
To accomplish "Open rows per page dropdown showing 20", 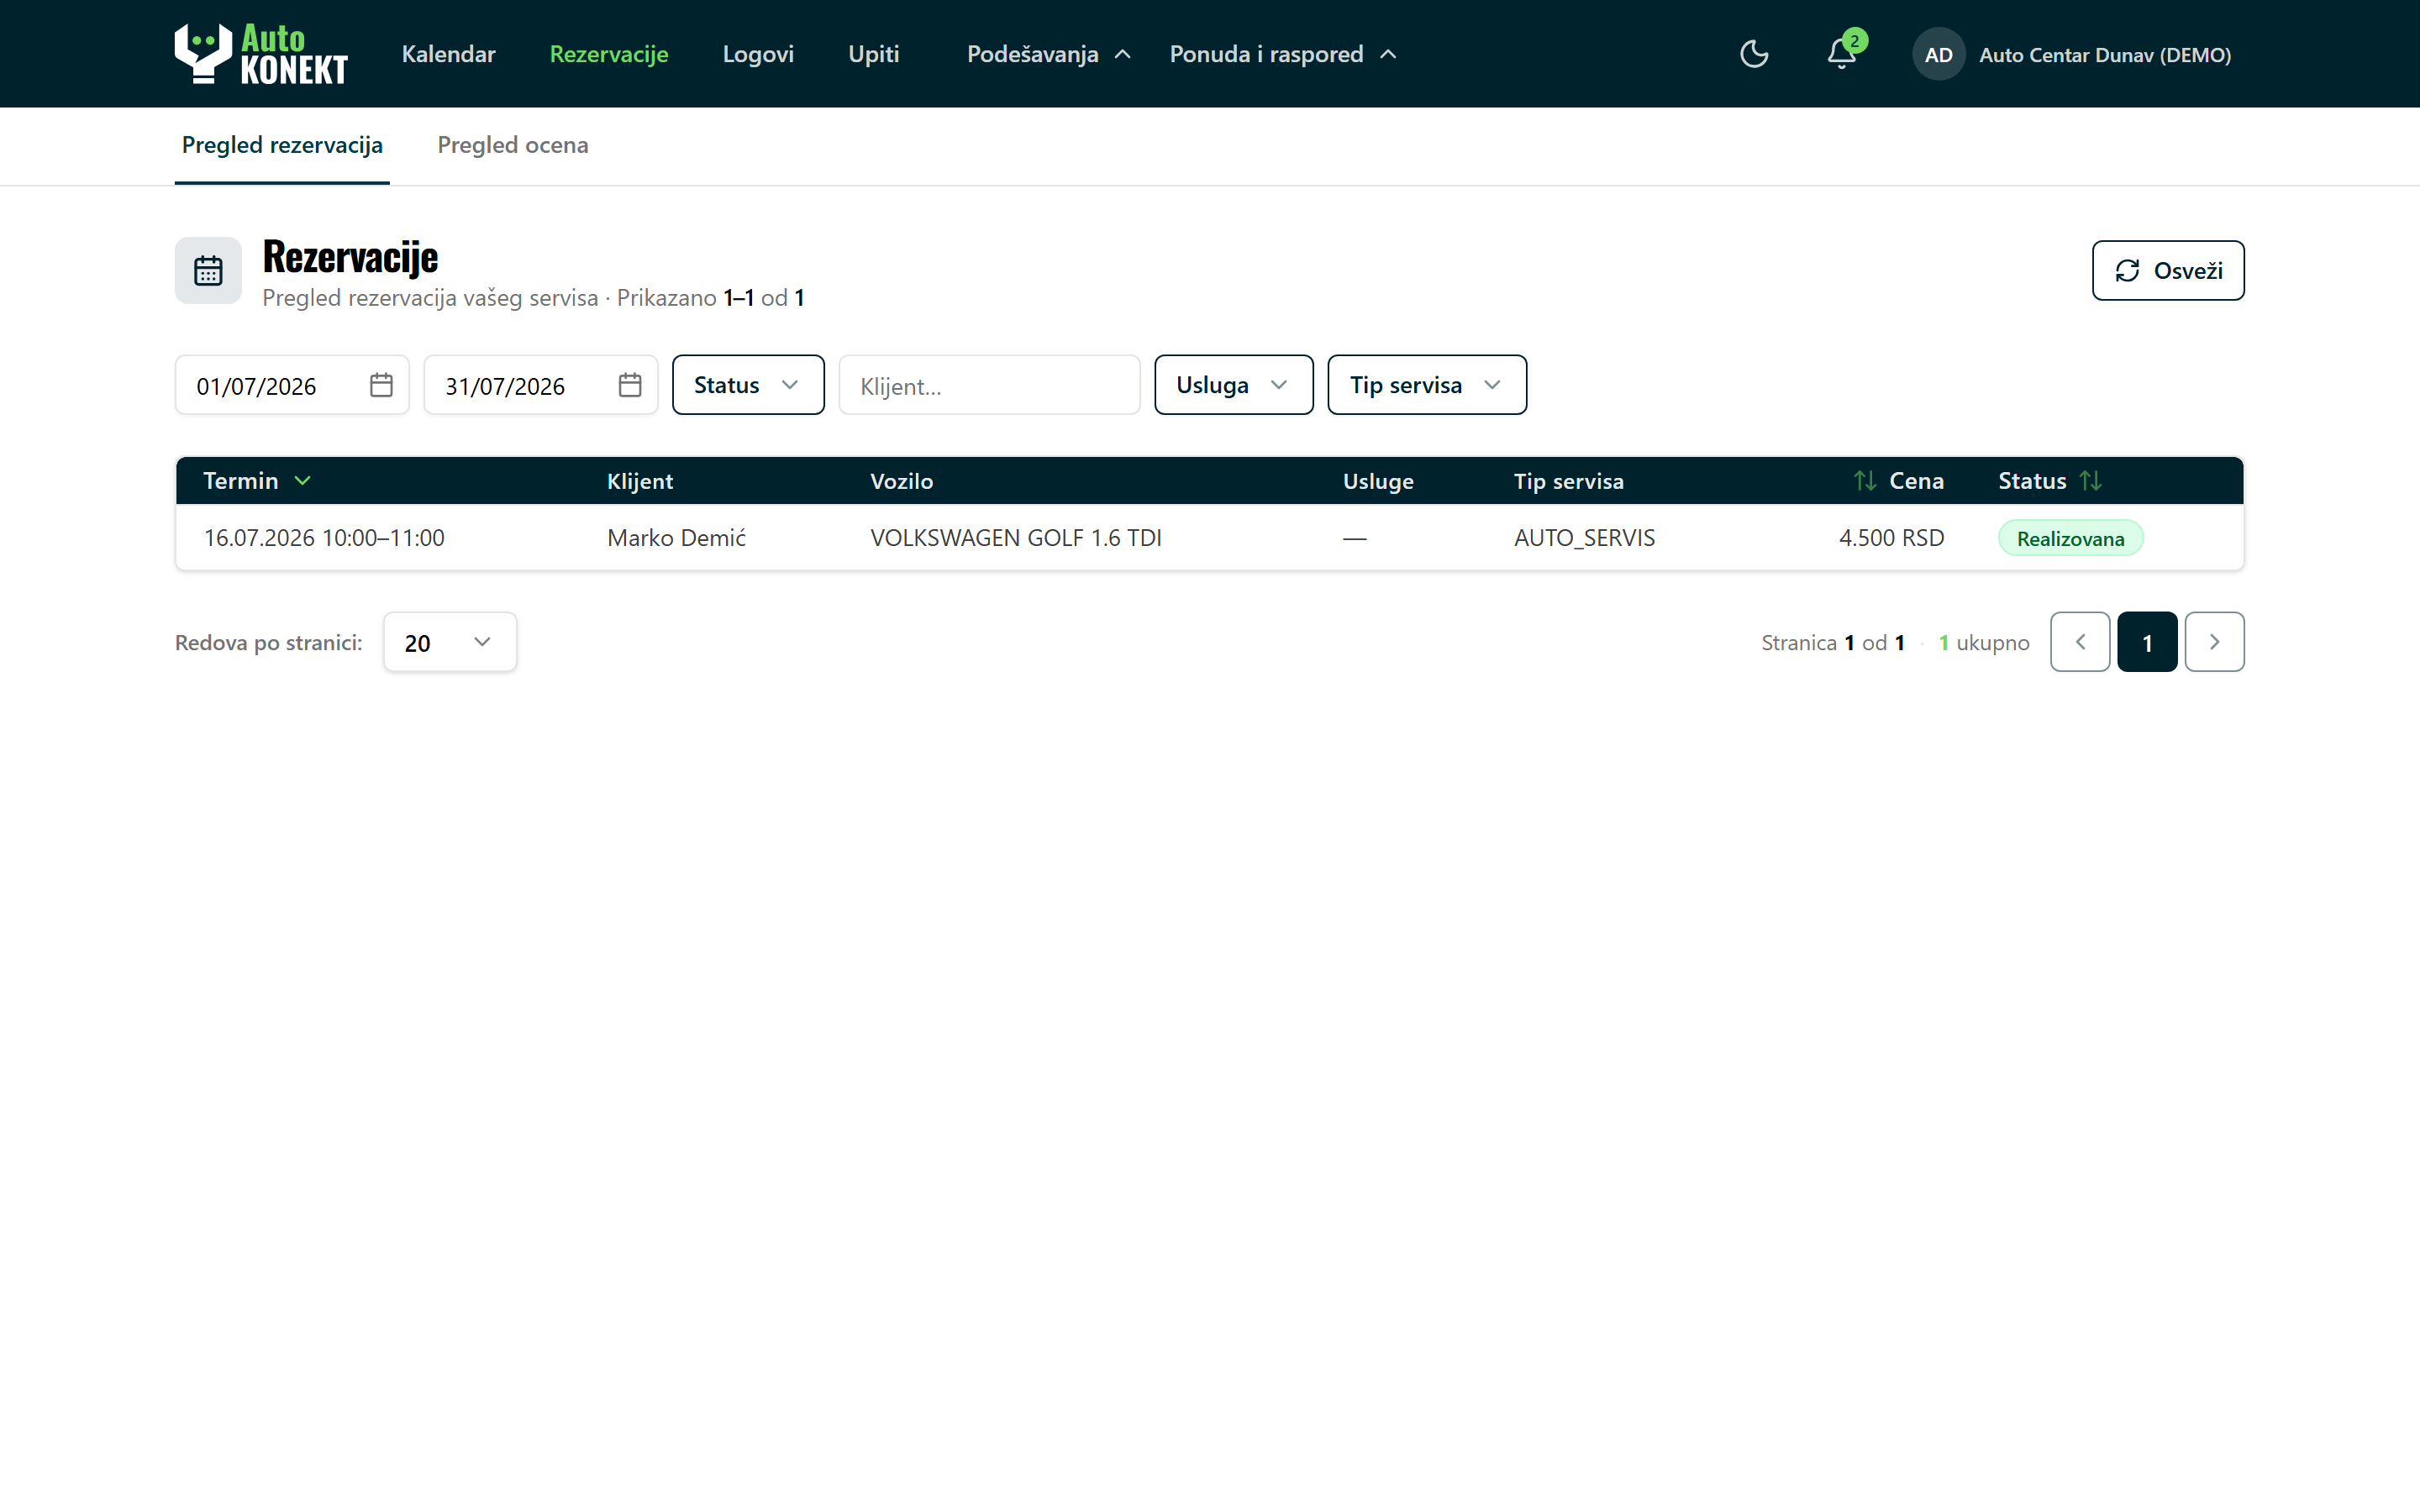I will coord(450,642).
